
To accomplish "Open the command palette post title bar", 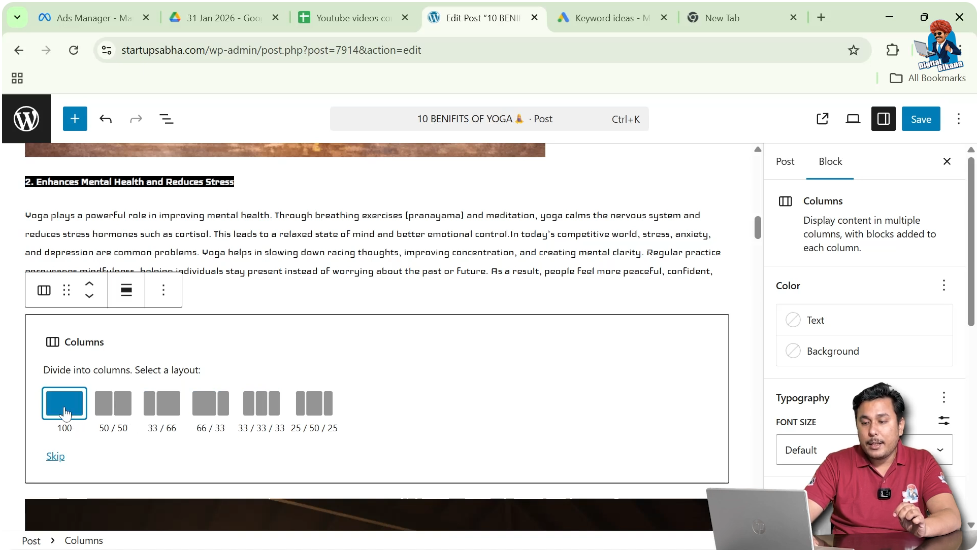I will click(489, 119).
